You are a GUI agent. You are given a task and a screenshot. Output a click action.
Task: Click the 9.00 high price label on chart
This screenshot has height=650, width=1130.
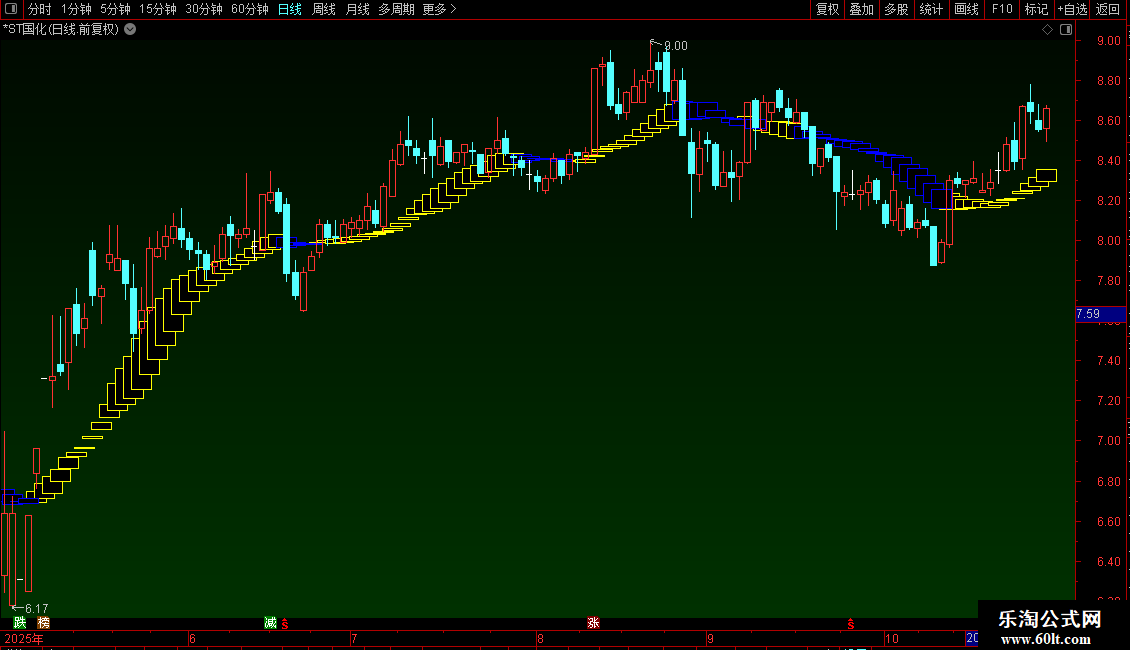675,45
